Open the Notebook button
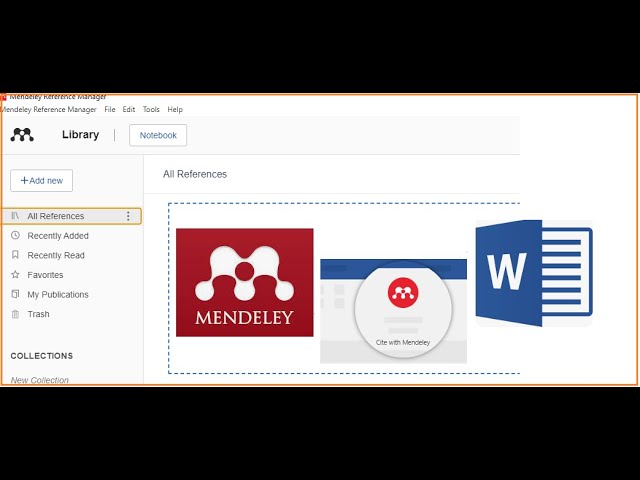This screenshot has height=480, width=640. pos(158,135)
